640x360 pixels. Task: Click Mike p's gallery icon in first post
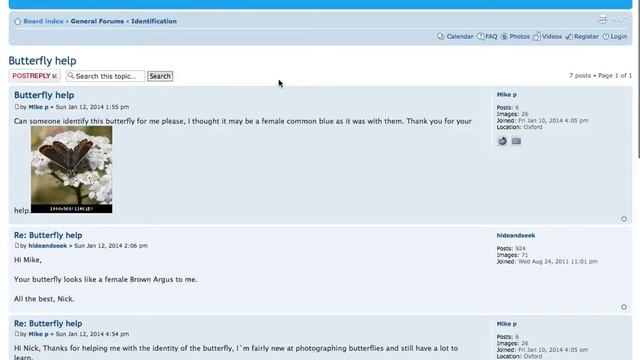coord(516,141)
